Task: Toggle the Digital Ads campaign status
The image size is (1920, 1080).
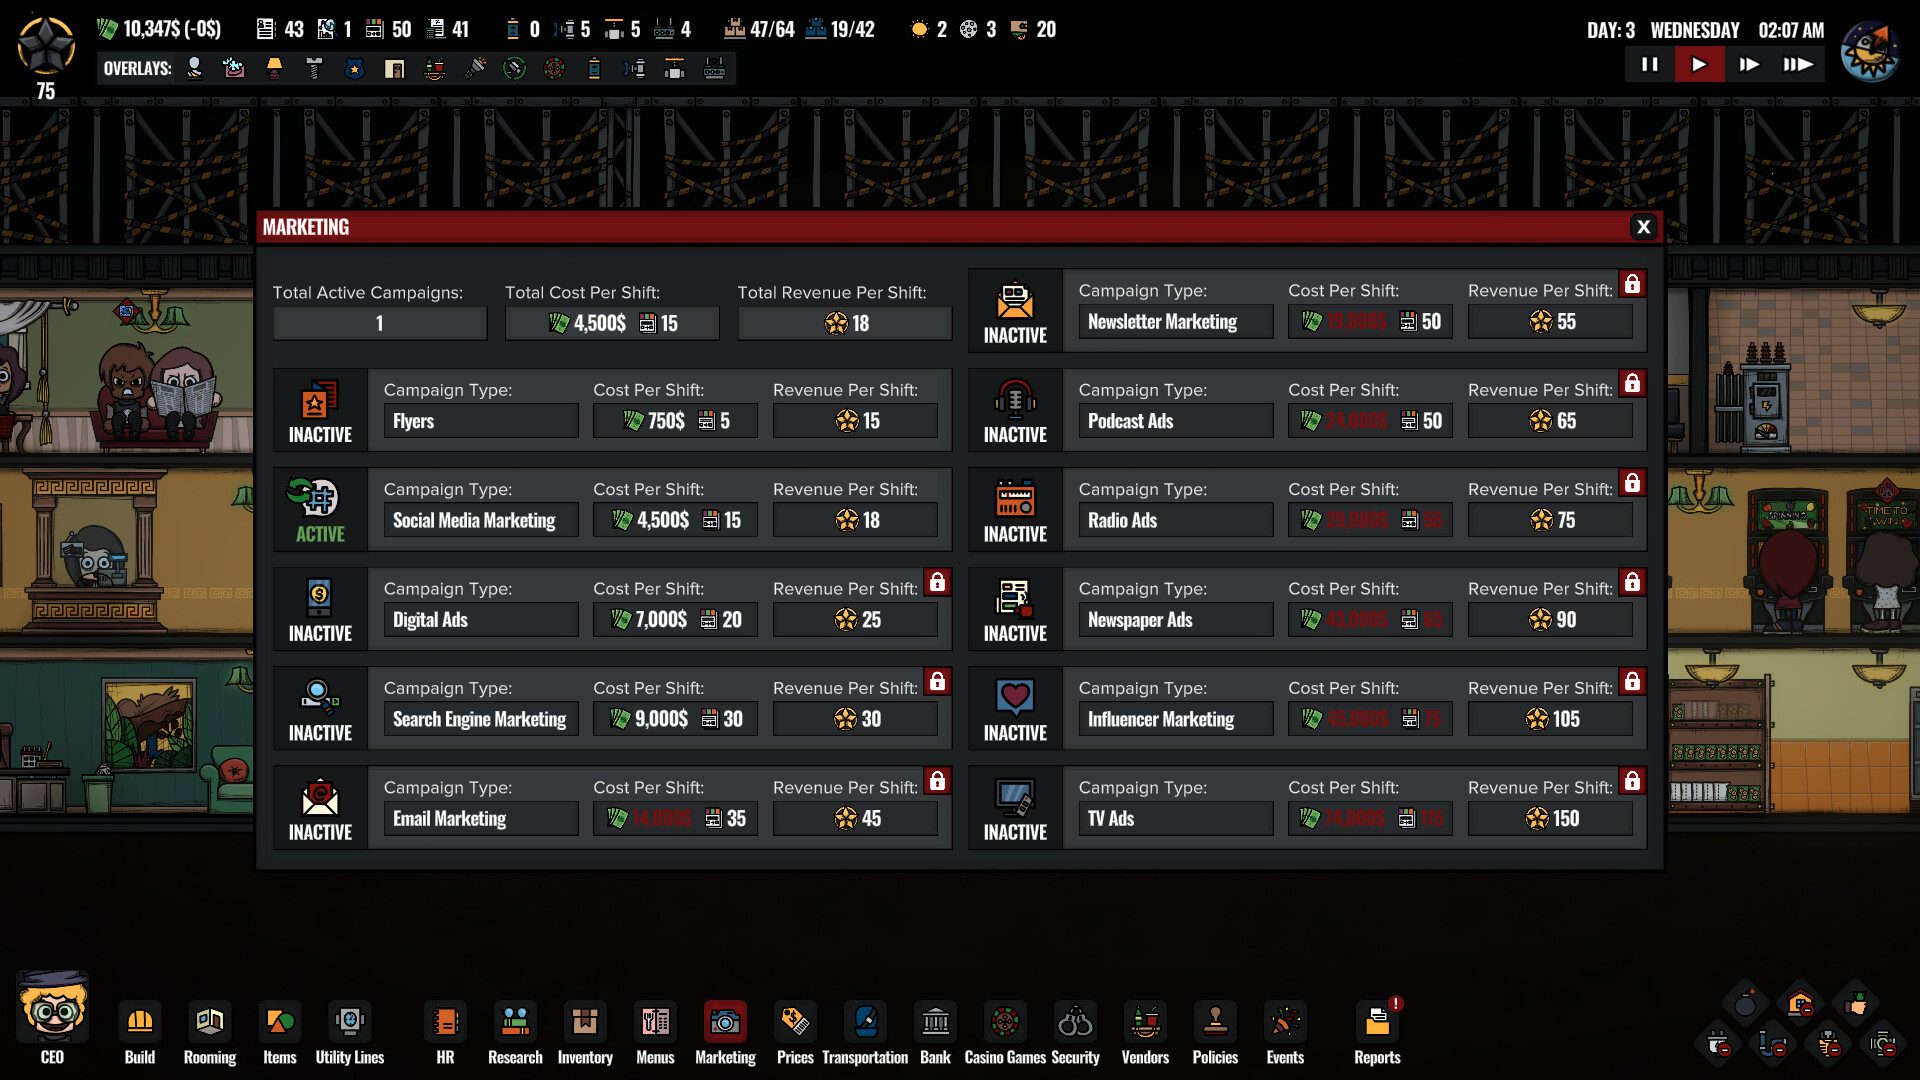Action: 320,609
